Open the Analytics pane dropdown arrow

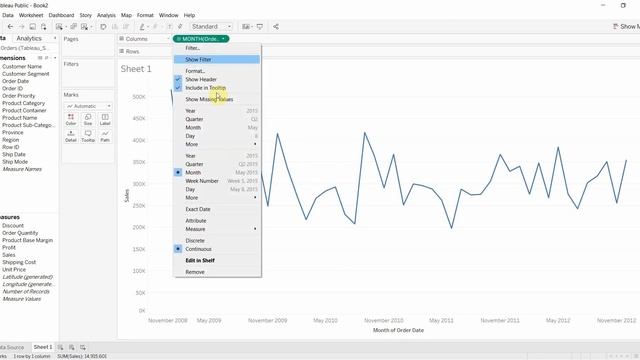coord(55,38)
